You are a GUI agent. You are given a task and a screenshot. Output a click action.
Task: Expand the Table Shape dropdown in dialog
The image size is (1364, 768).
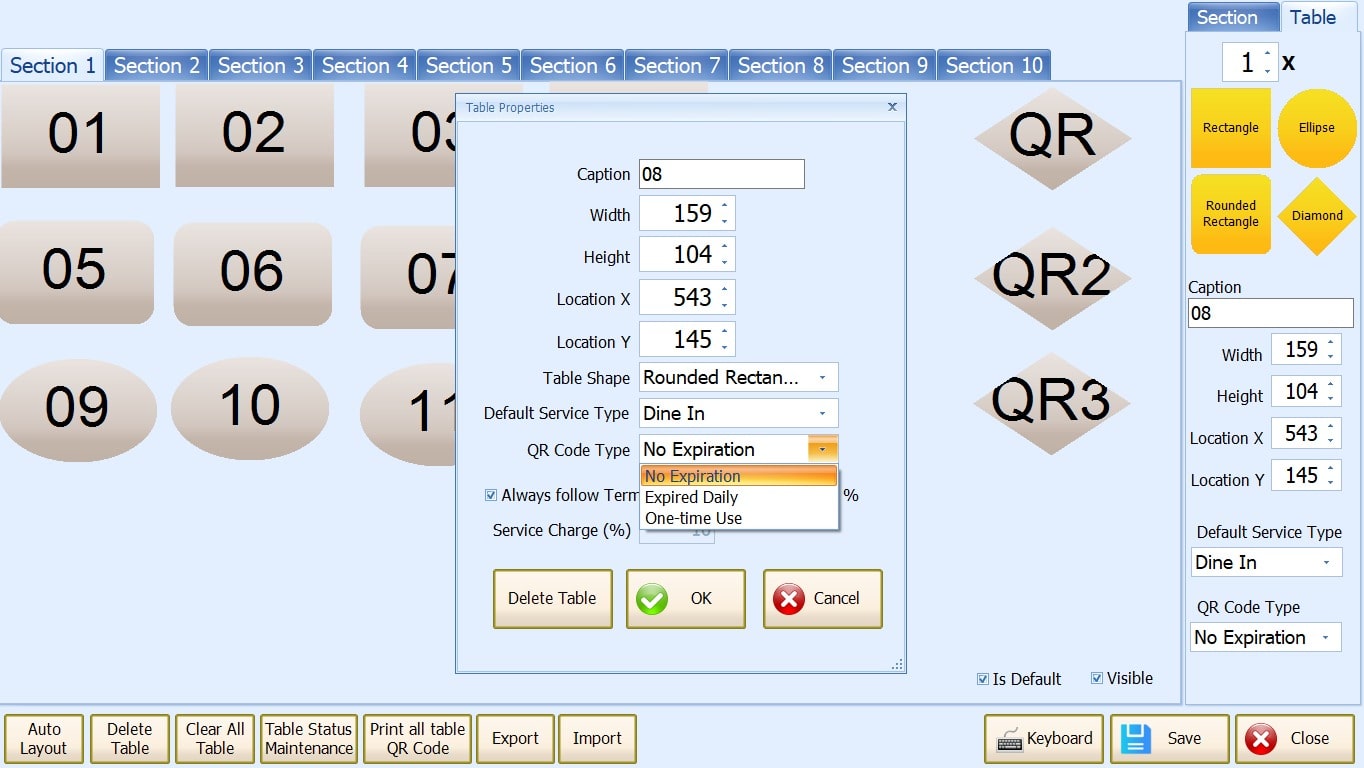[x=822, y=378]
